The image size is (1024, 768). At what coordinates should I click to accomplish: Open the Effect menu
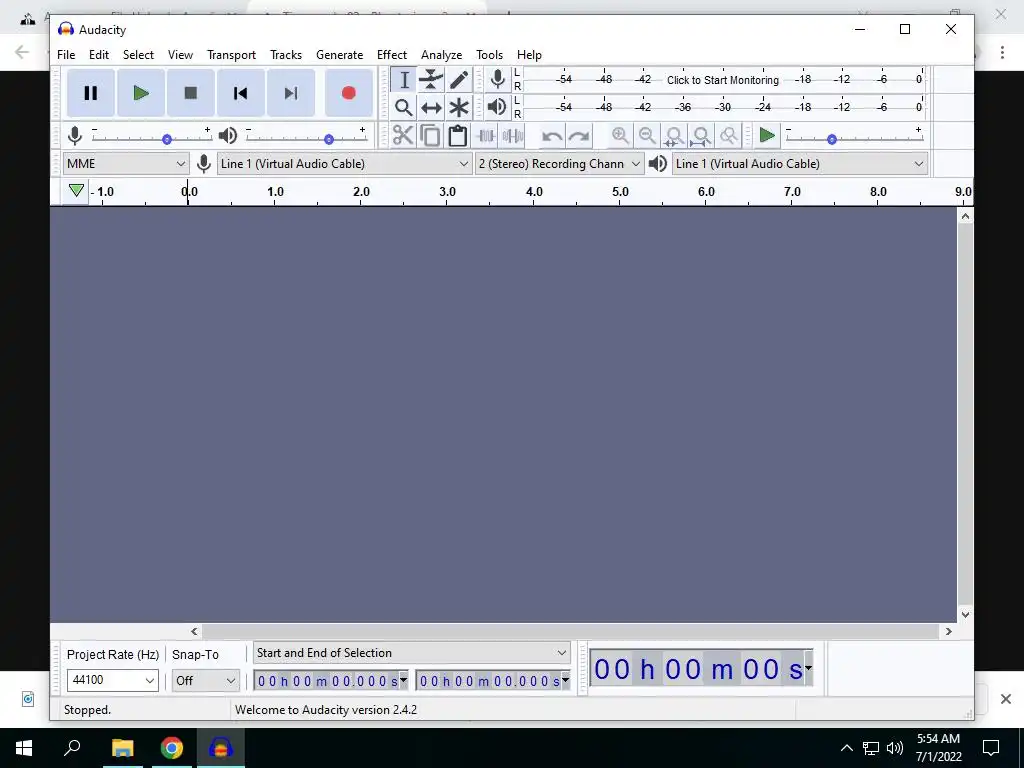[392, 55]
